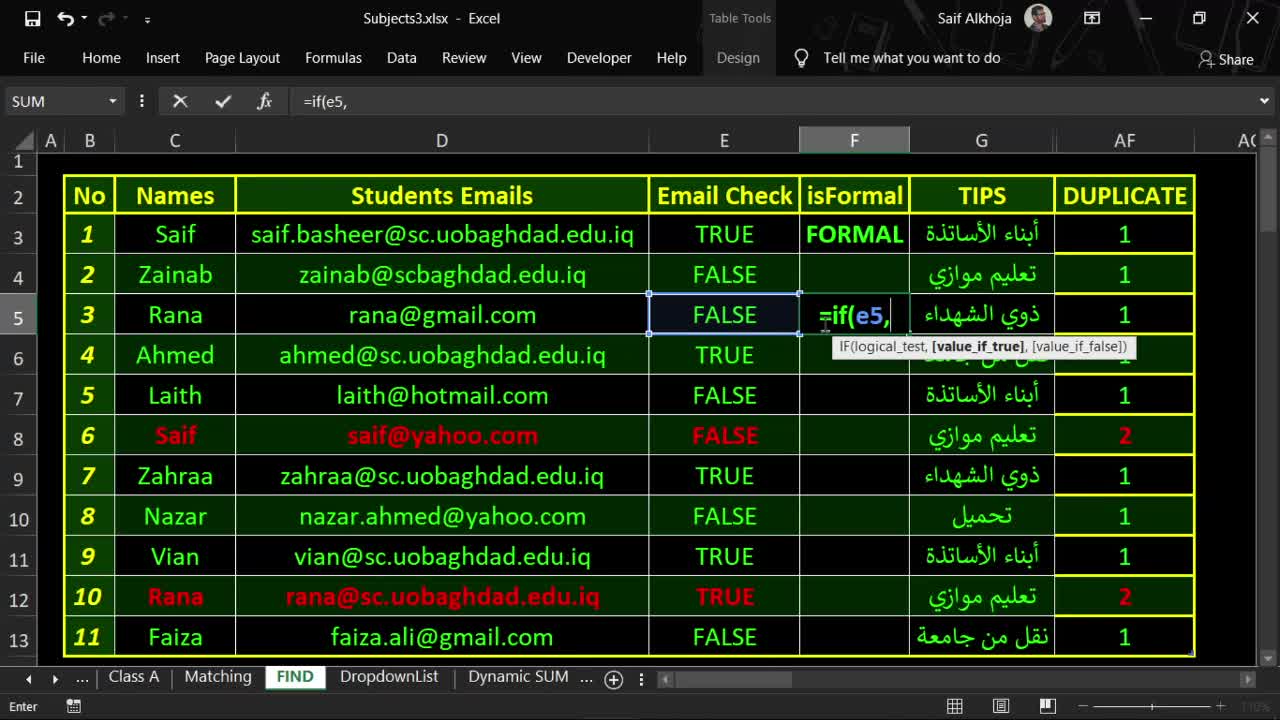Click the Undo arrow icon
The width and height of the screenshot is (1280, 720).
pyautogui.click(x=65, y=18)
